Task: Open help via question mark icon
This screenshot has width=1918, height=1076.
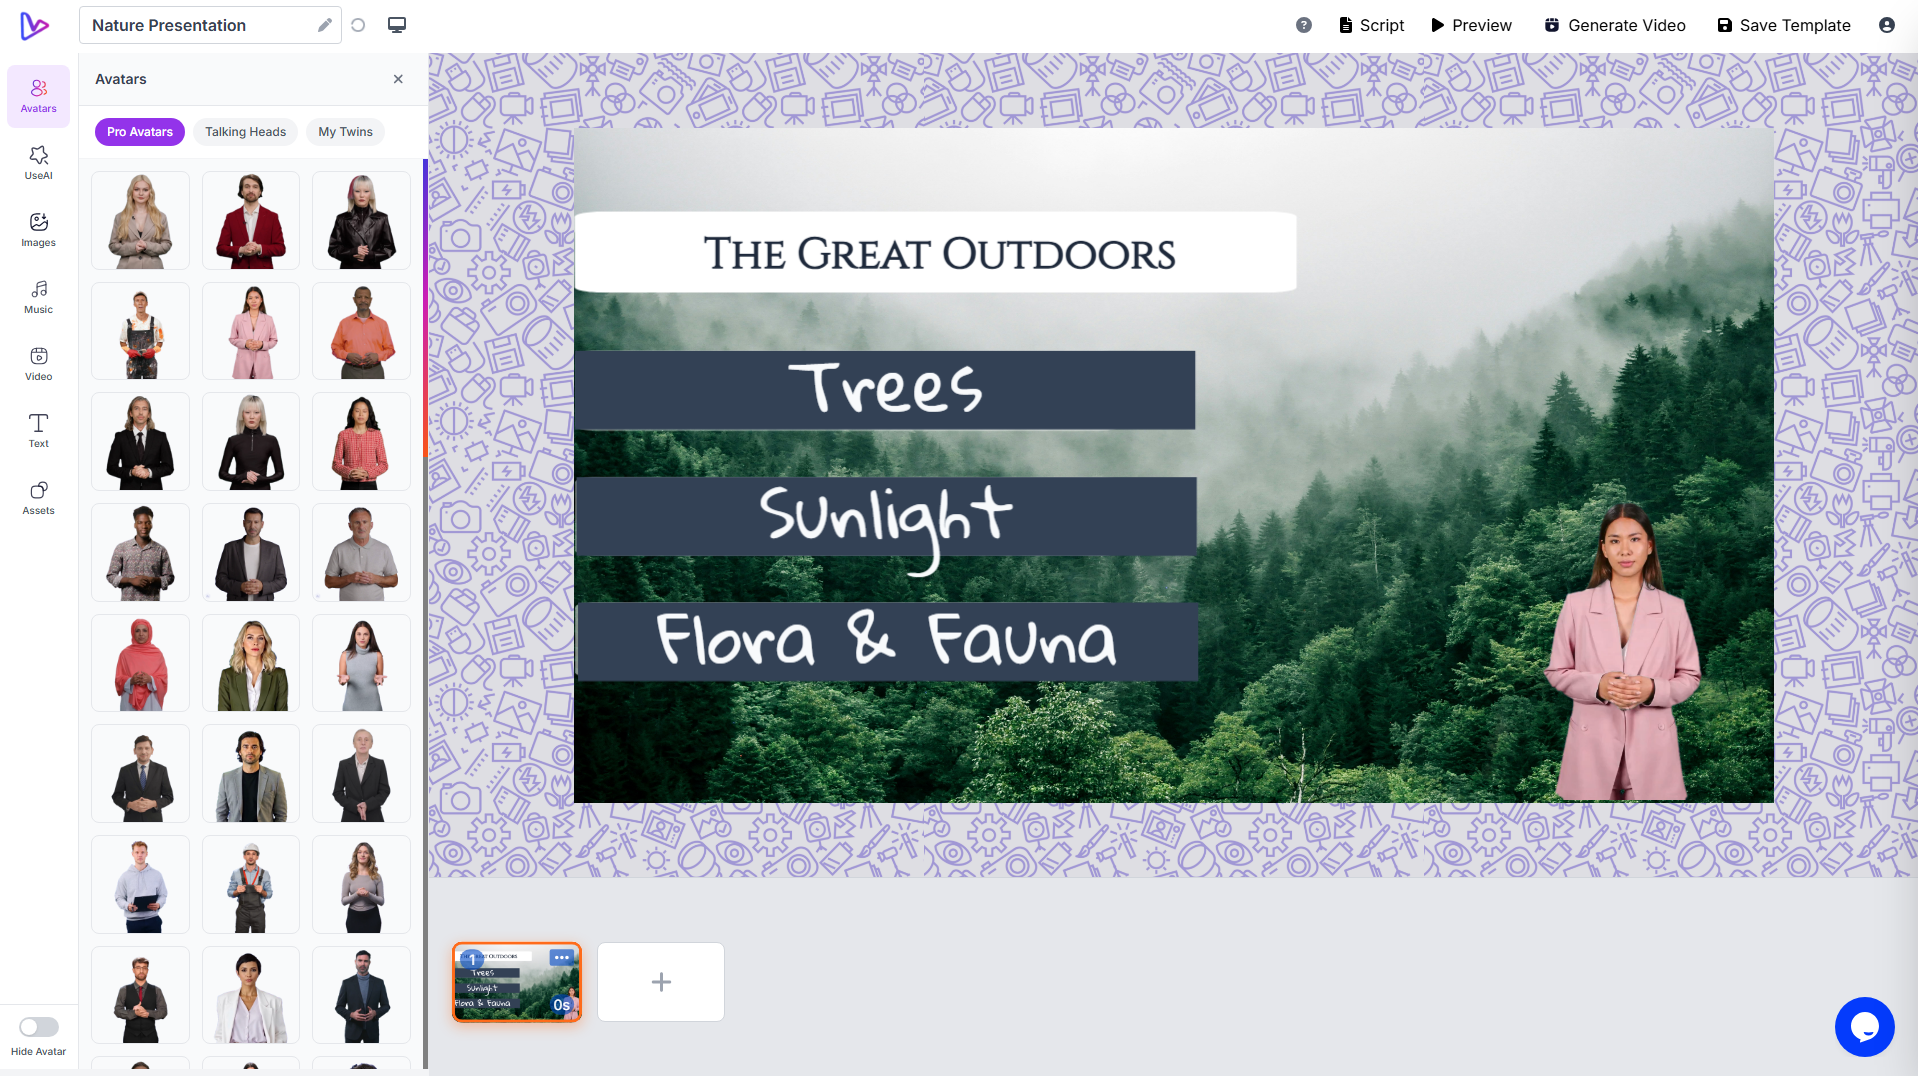Action: coord(1304,25)
